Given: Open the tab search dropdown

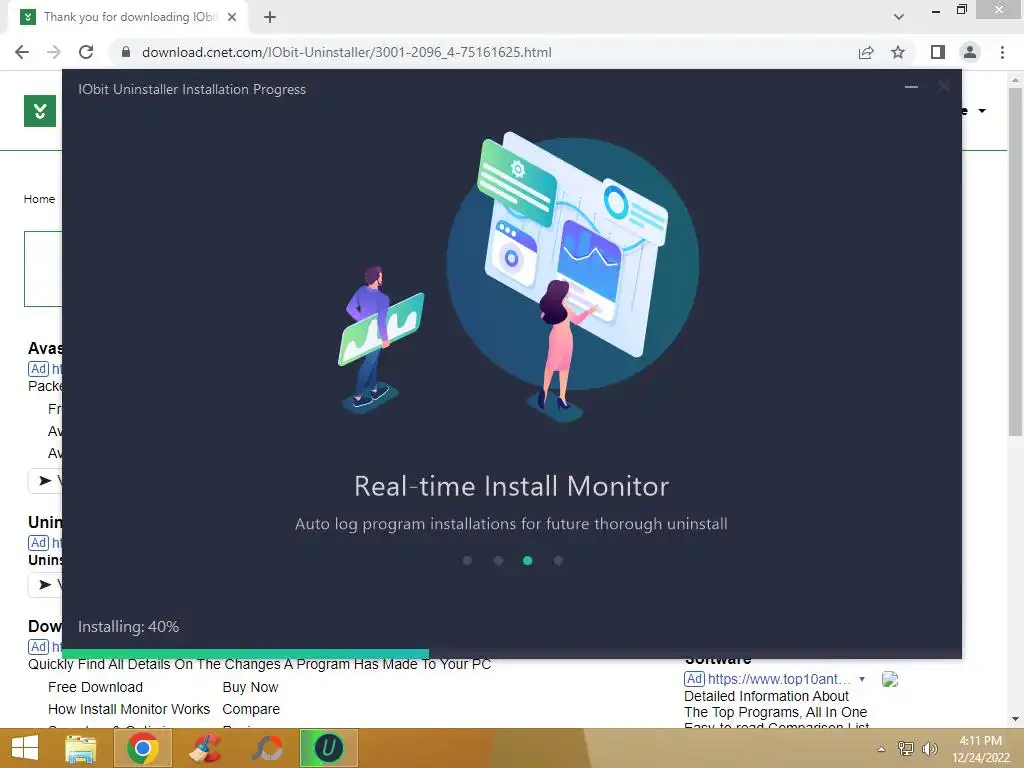Looking at the screenshot, I should (x=899, y=17).
